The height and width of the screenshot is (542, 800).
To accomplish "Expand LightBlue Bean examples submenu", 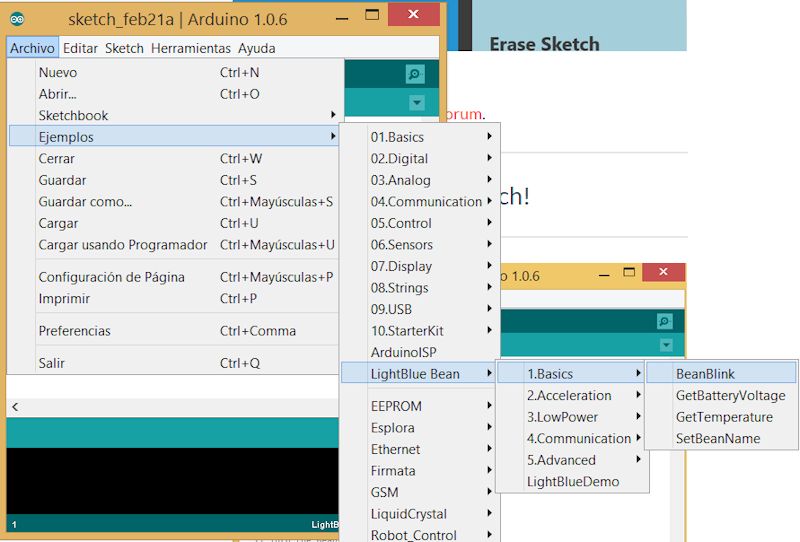I will (x=420, y=374).
